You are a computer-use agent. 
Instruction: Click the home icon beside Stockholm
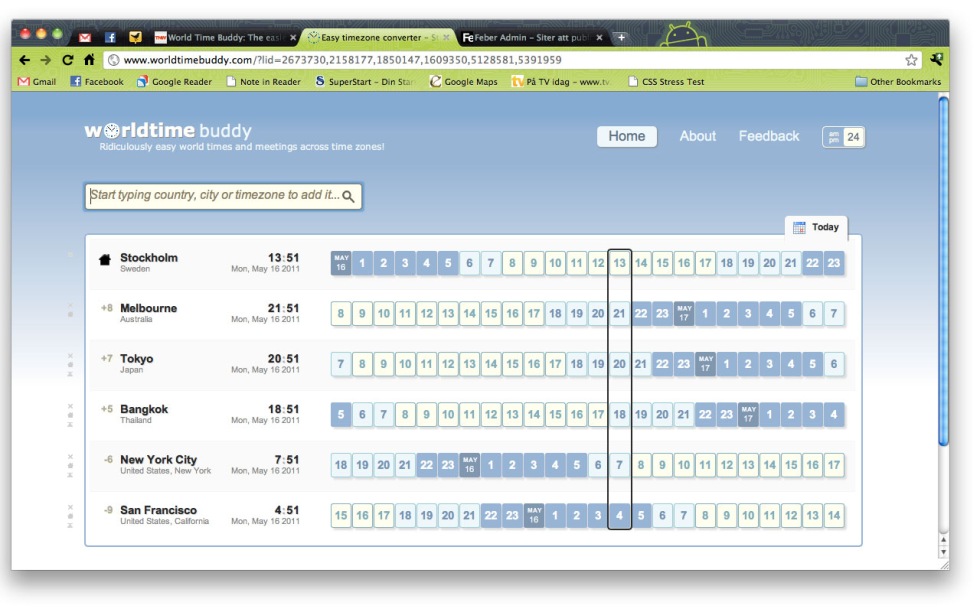[x=105, y=261]
